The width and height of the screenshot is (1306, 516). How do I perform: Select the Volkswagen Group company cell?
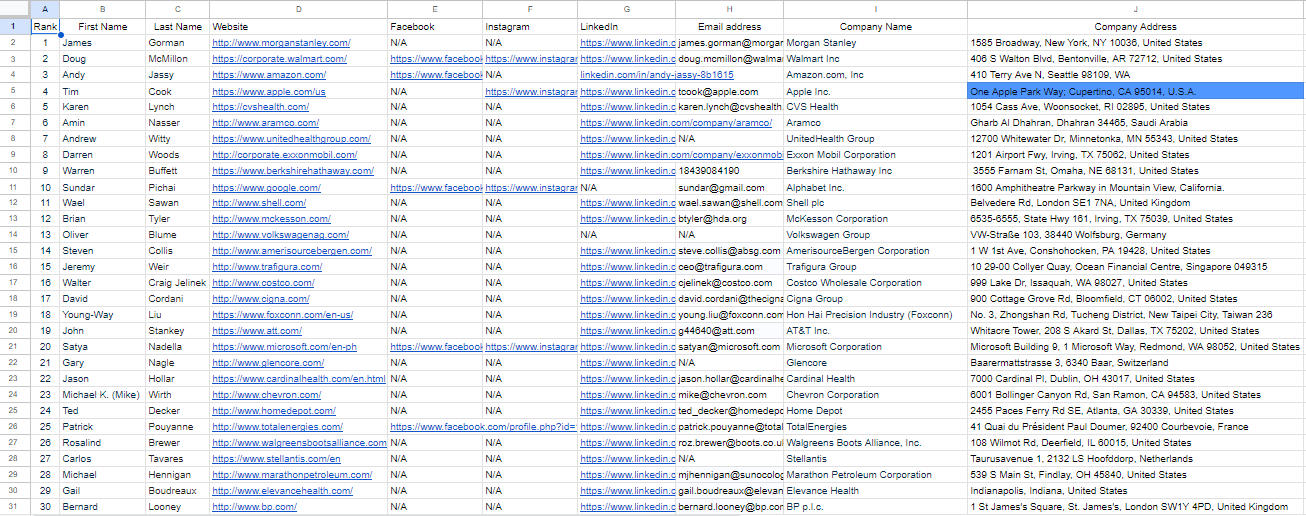click(x=876, y=235)
